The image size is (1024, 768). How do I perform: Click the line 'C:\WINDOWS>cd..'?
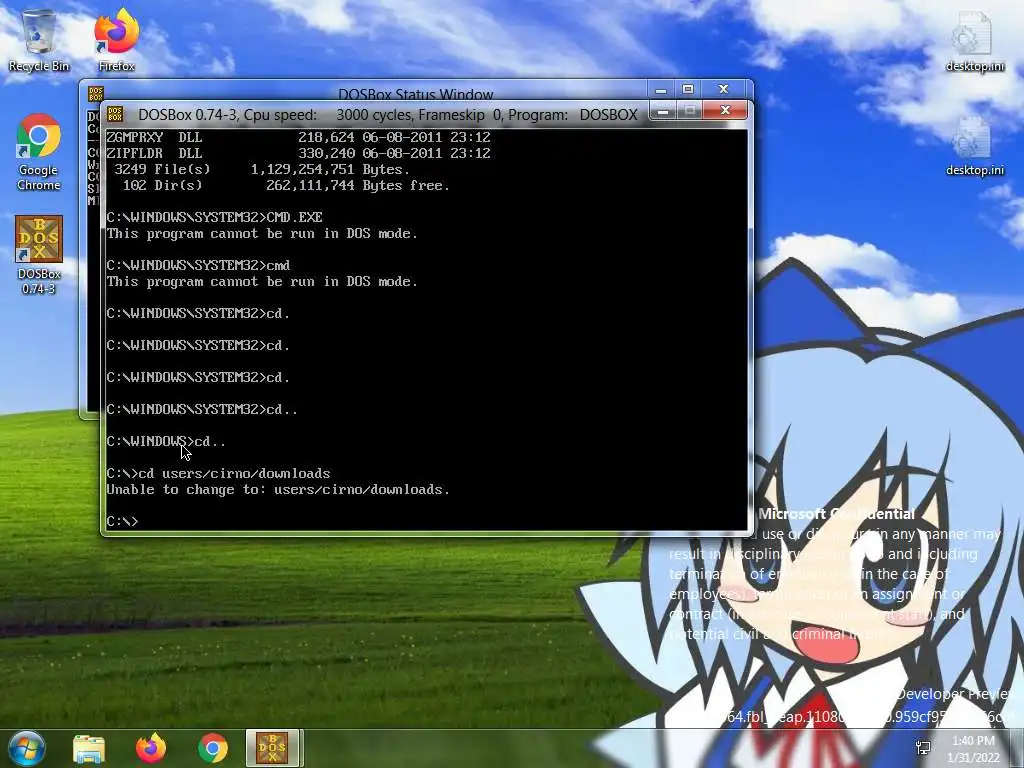[x=166, y=441]
